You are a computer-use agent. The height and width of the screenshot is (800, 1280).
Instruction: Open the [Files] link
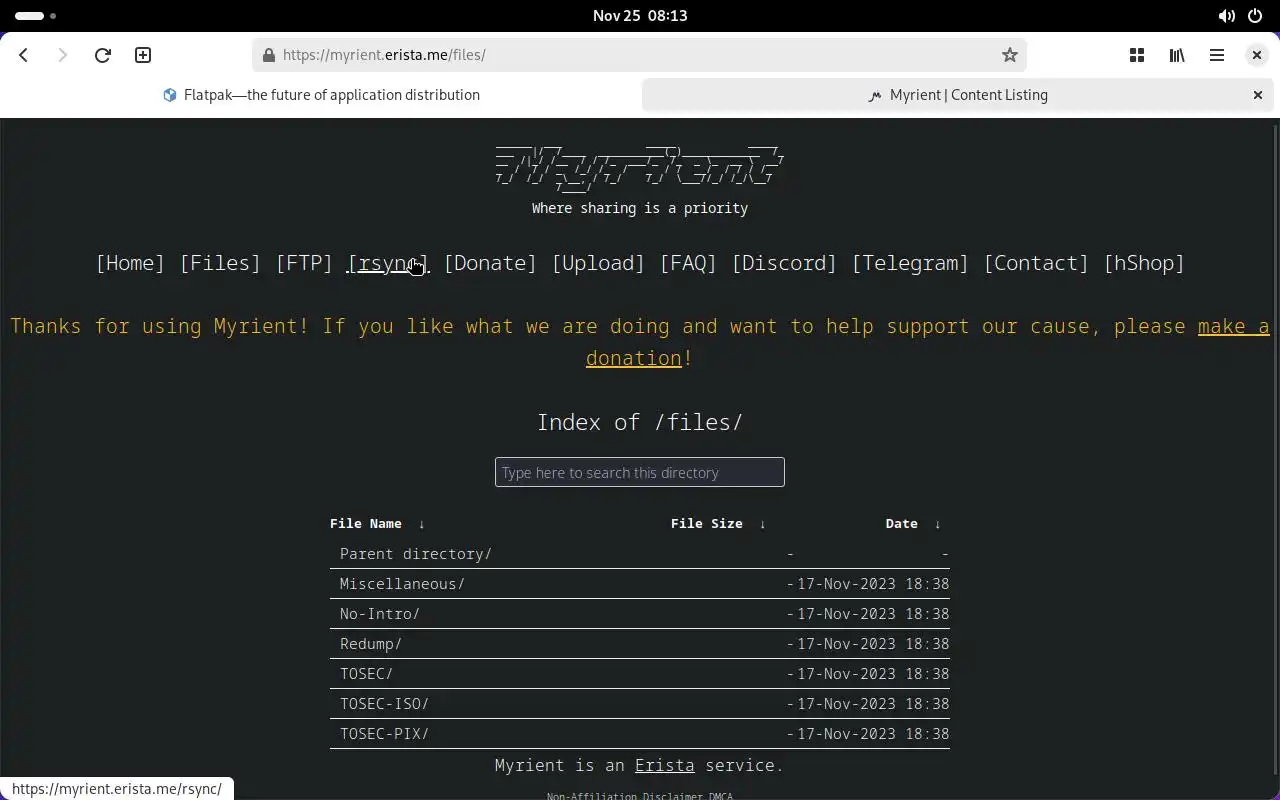point(220,263)
